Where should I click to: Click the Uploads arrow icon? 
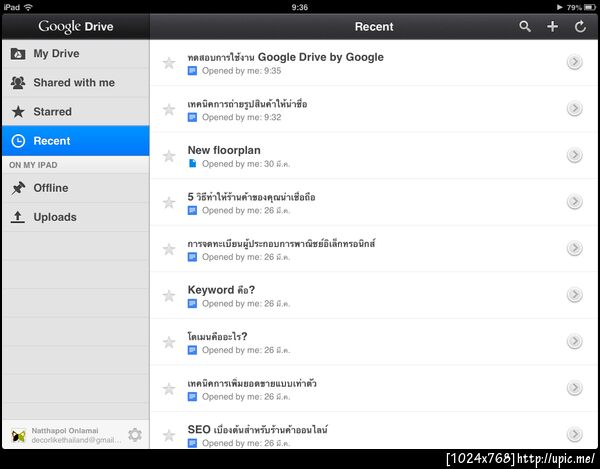18,217
